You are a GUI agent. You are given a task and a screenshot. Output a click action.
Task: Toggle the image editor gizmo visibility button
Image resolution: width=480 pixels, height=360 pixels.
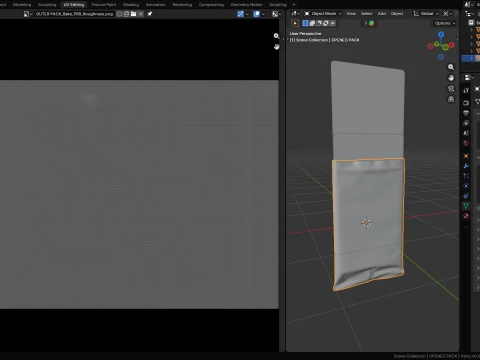pos(240,14)
